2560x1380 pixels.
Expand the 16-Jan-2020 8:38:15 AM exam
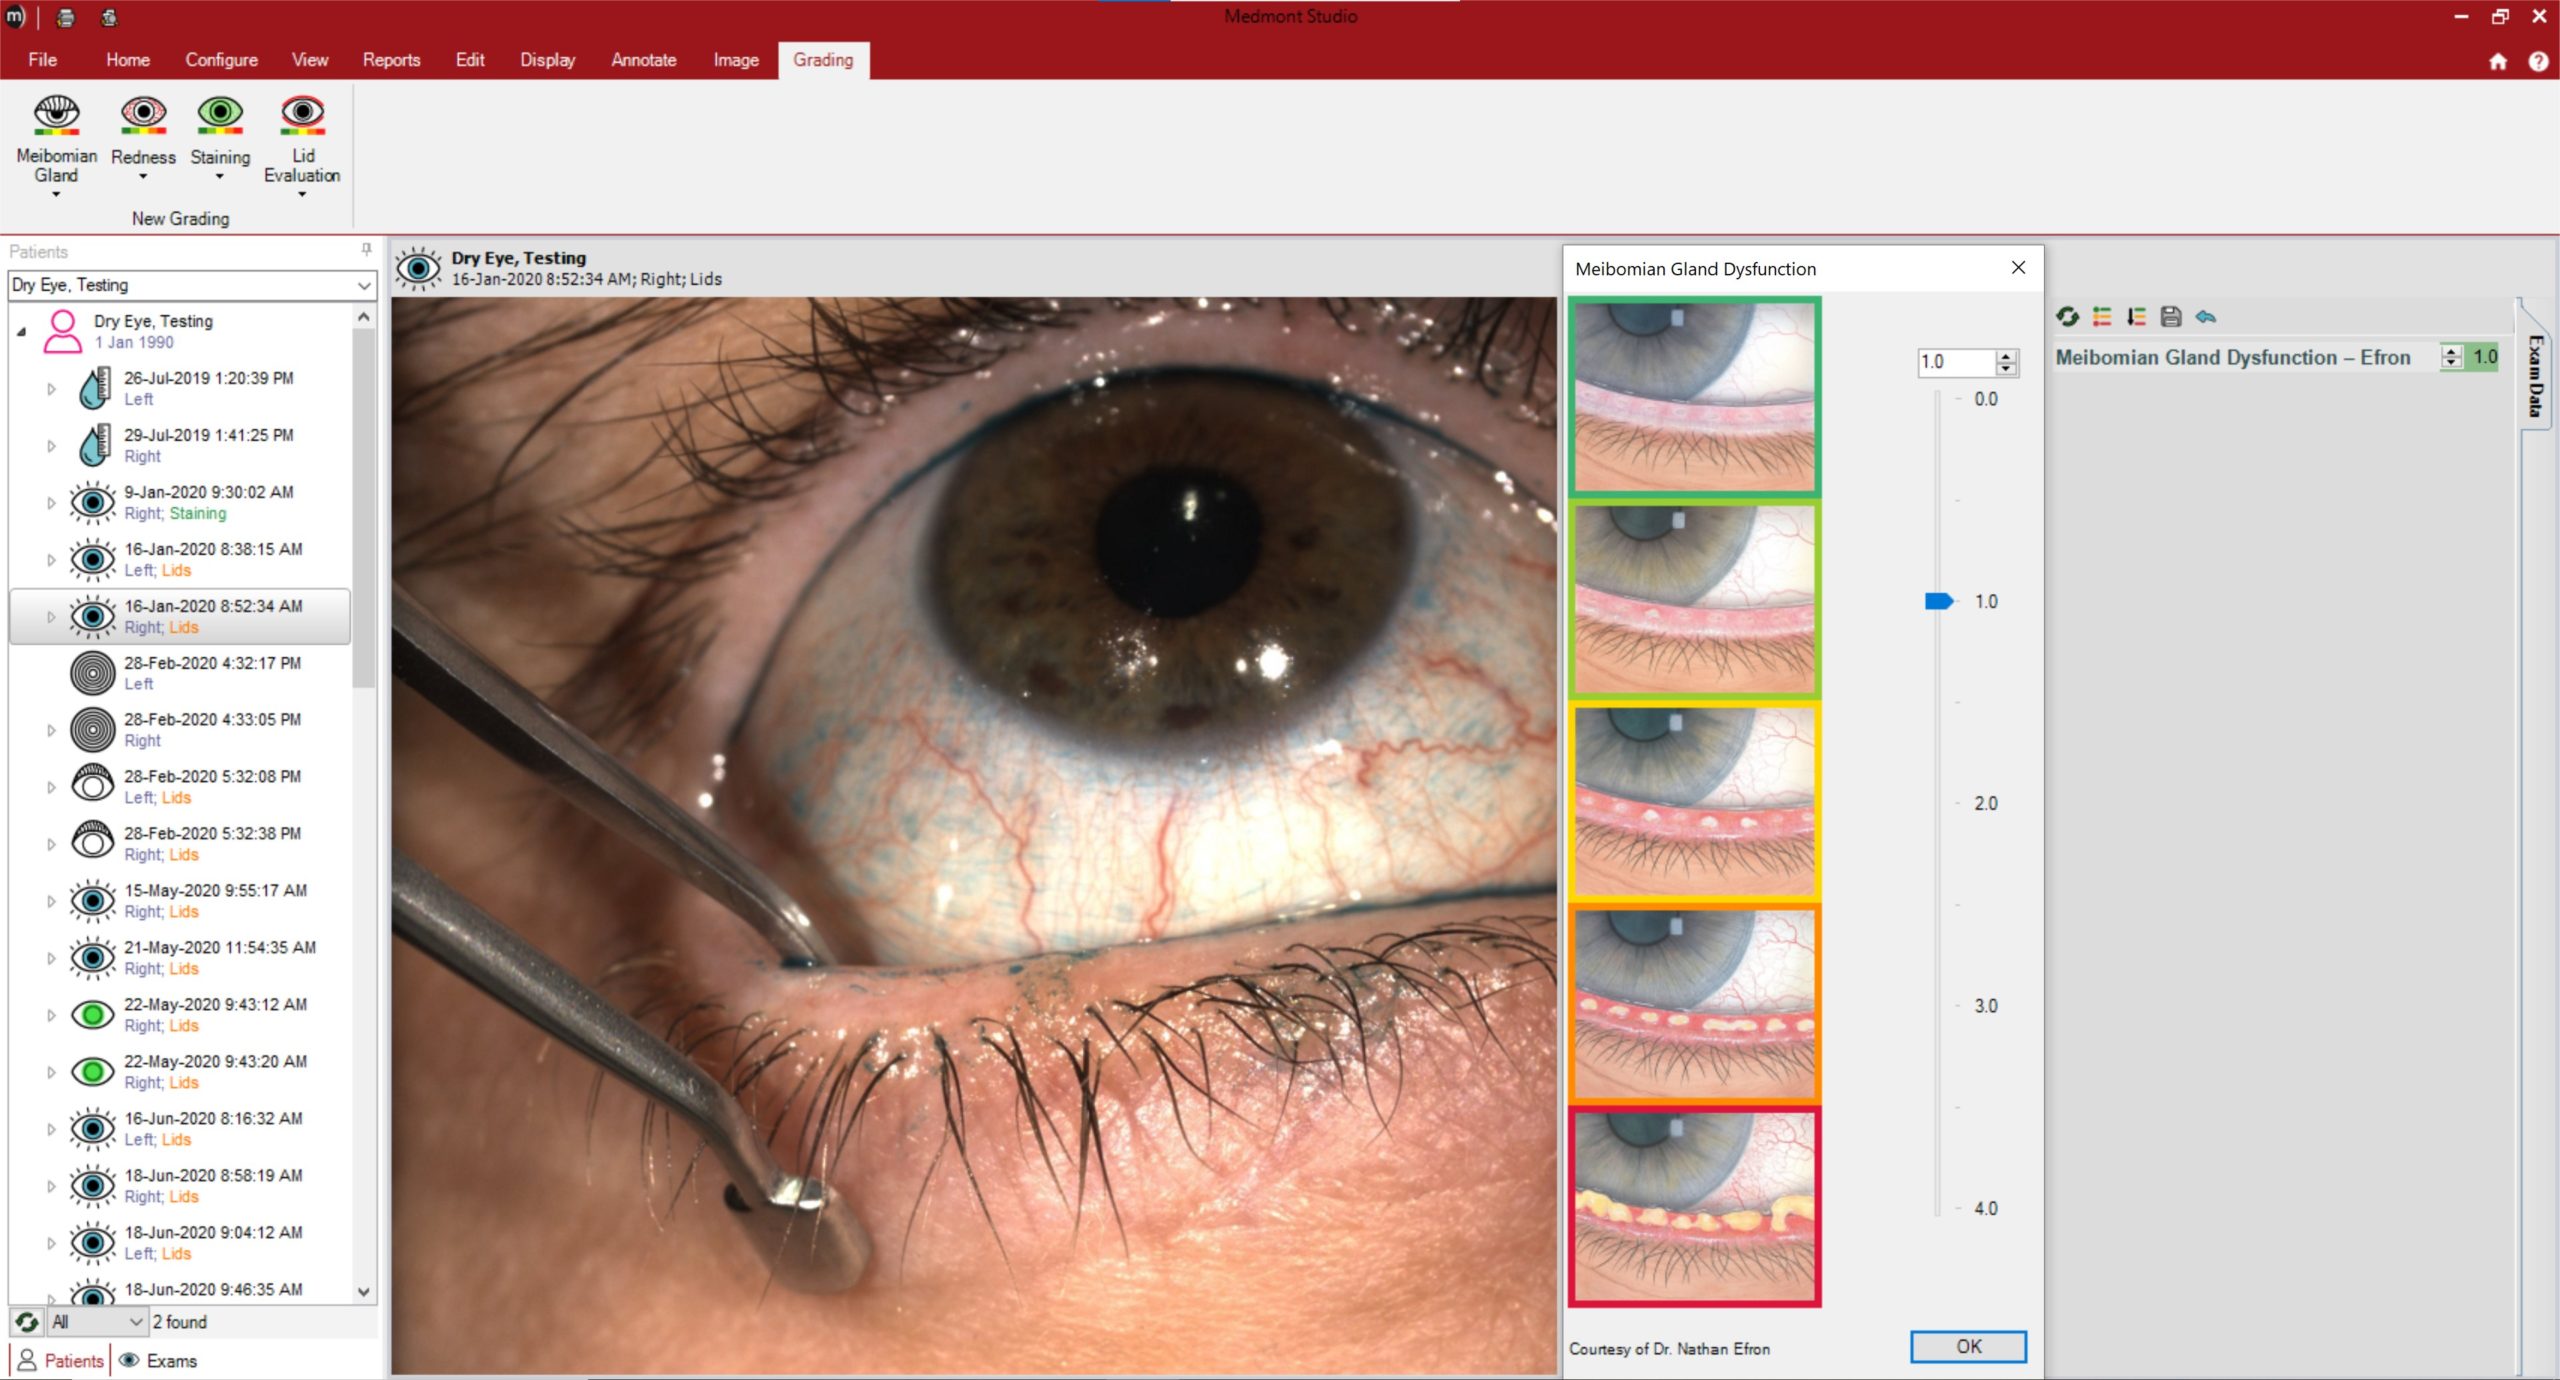point(51,560)
